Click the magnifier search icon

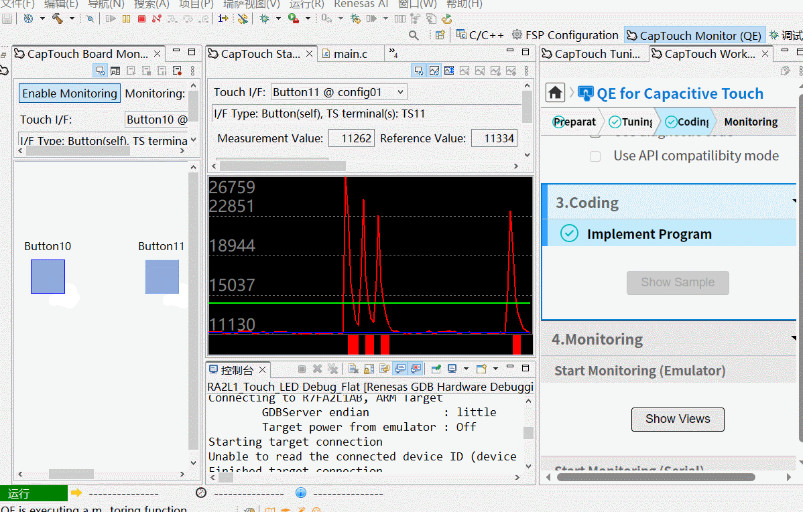414,35
